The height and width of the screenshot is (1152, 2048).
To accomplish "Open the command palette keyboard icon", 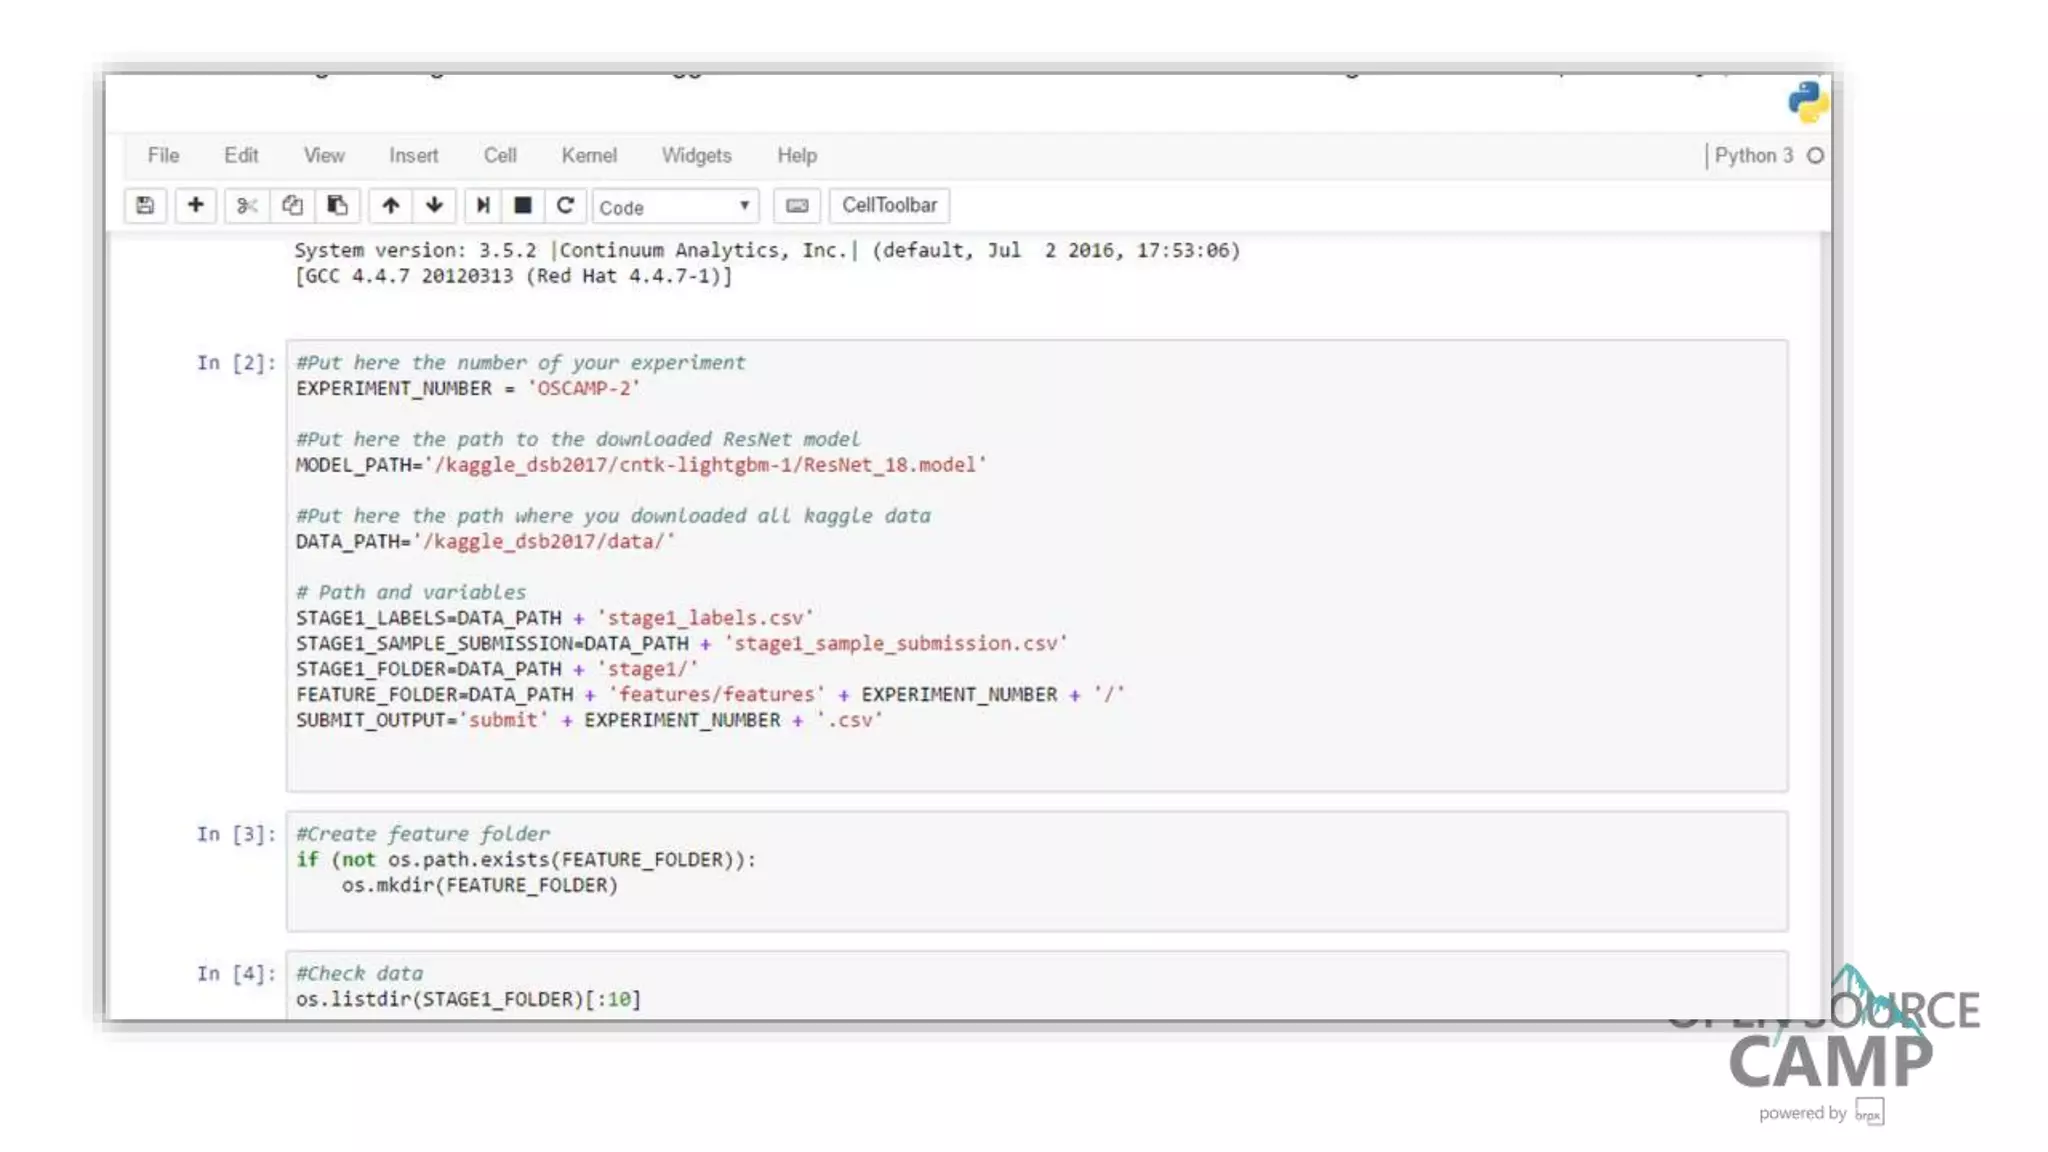I will [797, 205].
